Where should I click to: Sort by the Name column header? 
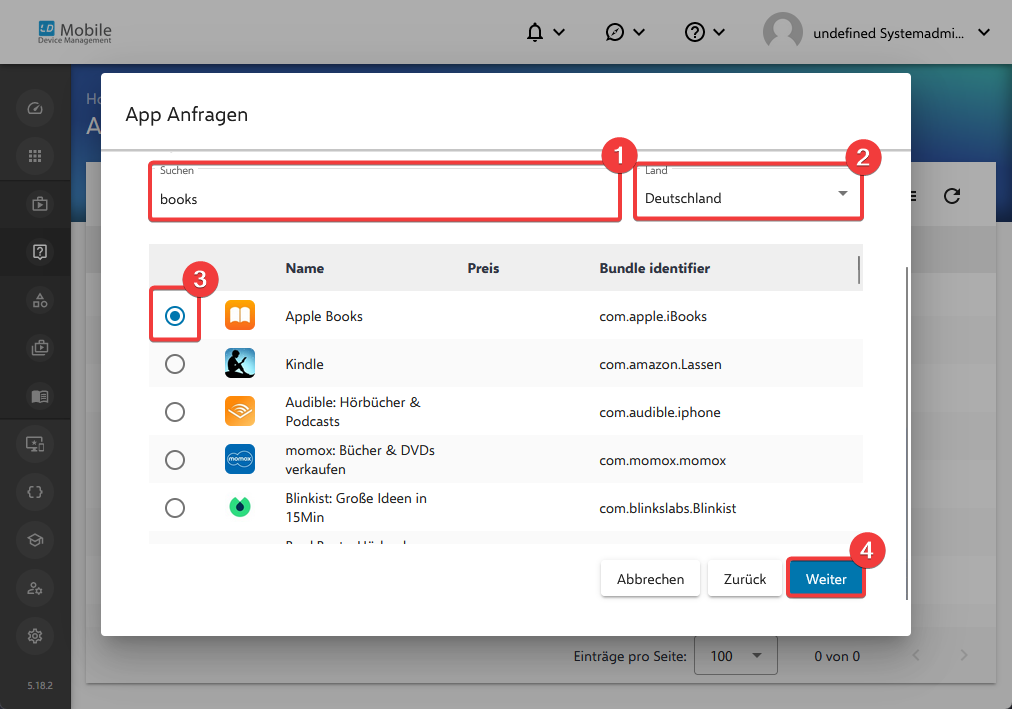305,268
